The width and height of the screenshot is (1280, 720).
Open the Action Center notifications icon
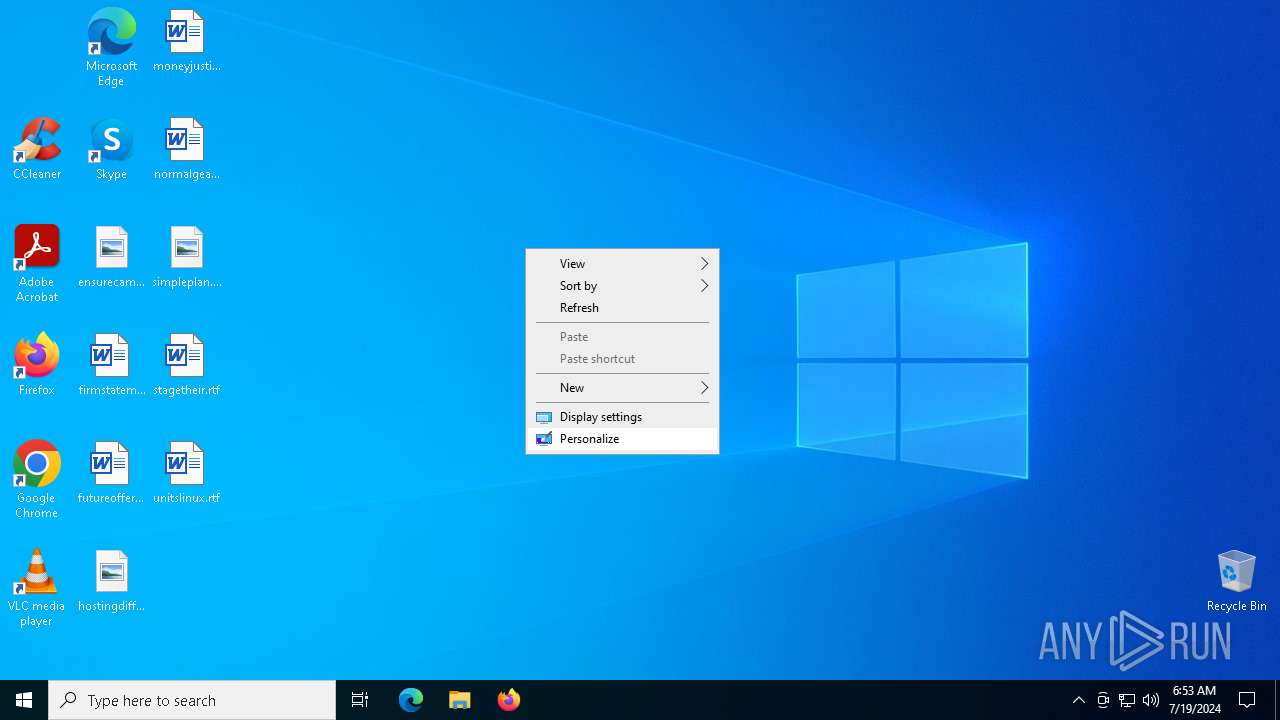click(1247, 700)
